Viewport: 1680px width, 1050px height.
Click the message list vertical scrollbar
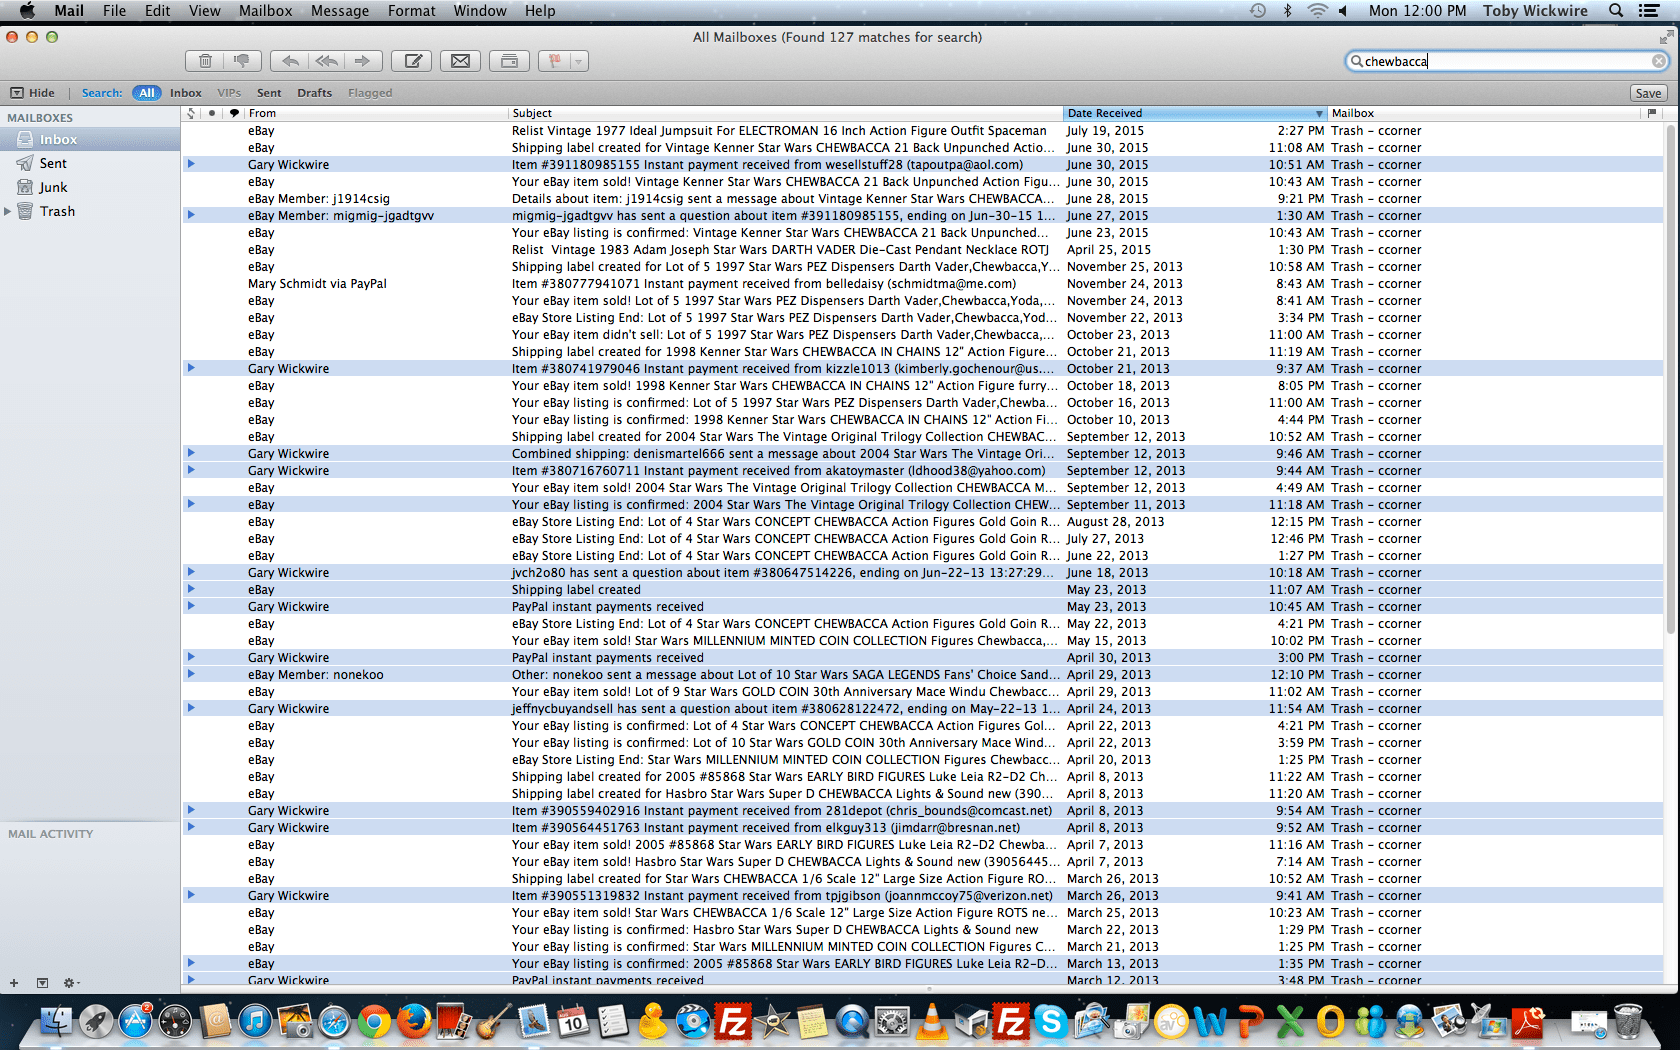click(1671, 378)
